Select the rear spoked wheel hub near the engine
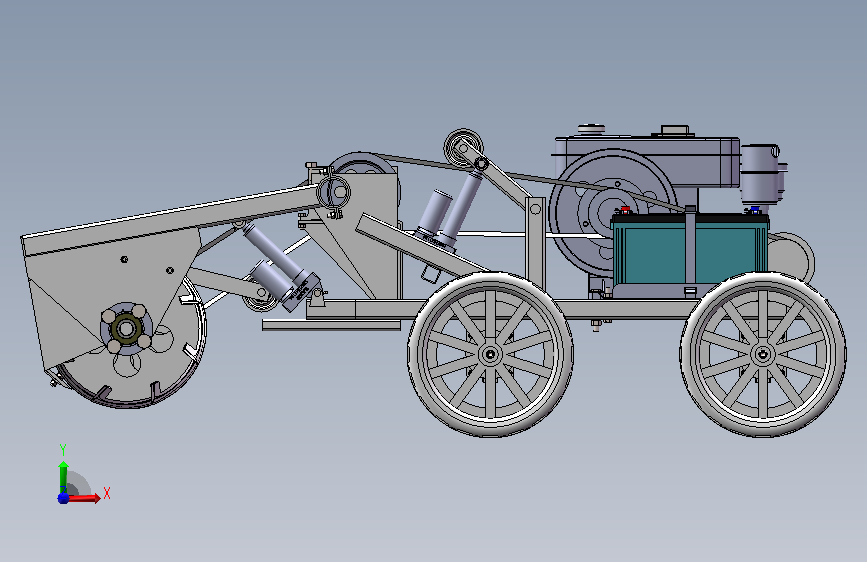 click(762, 355)
